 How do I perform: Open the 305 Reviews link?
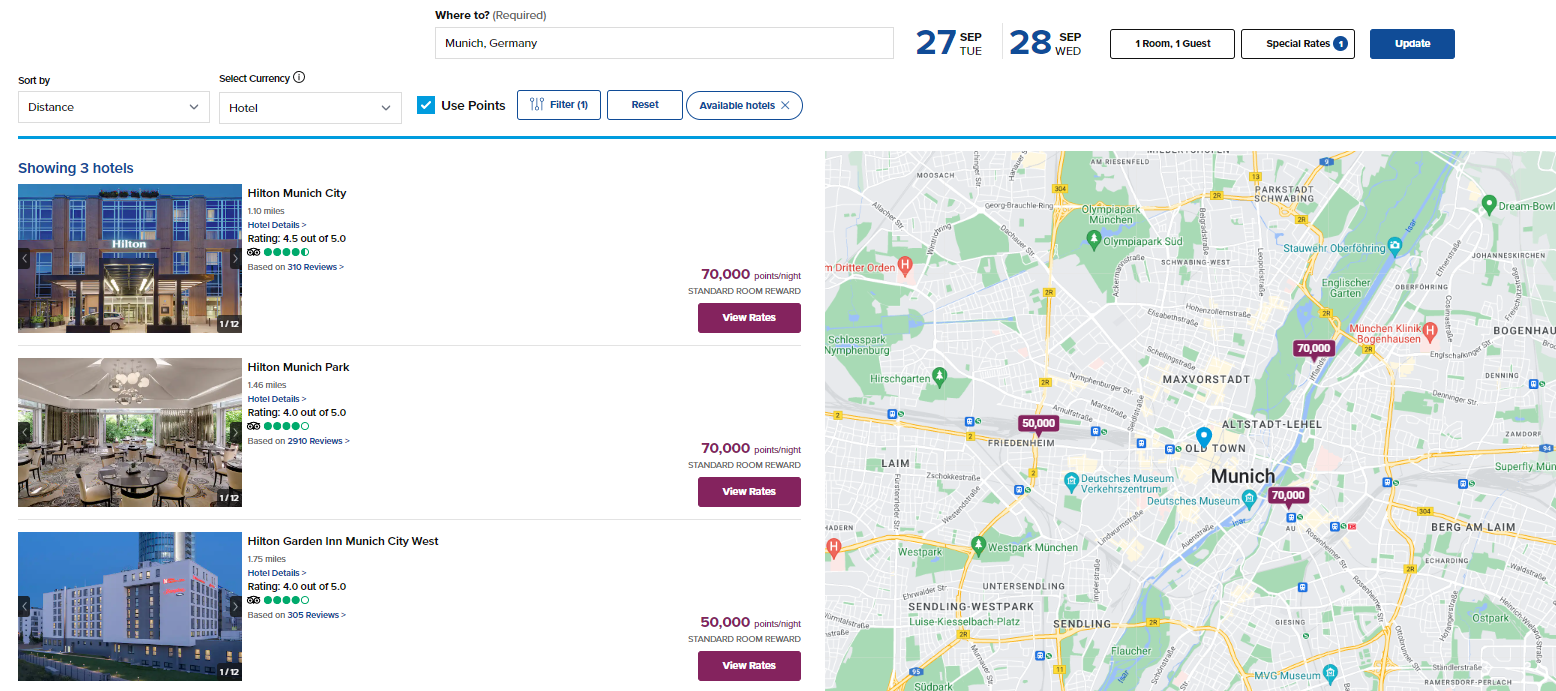tap(317, 615)
